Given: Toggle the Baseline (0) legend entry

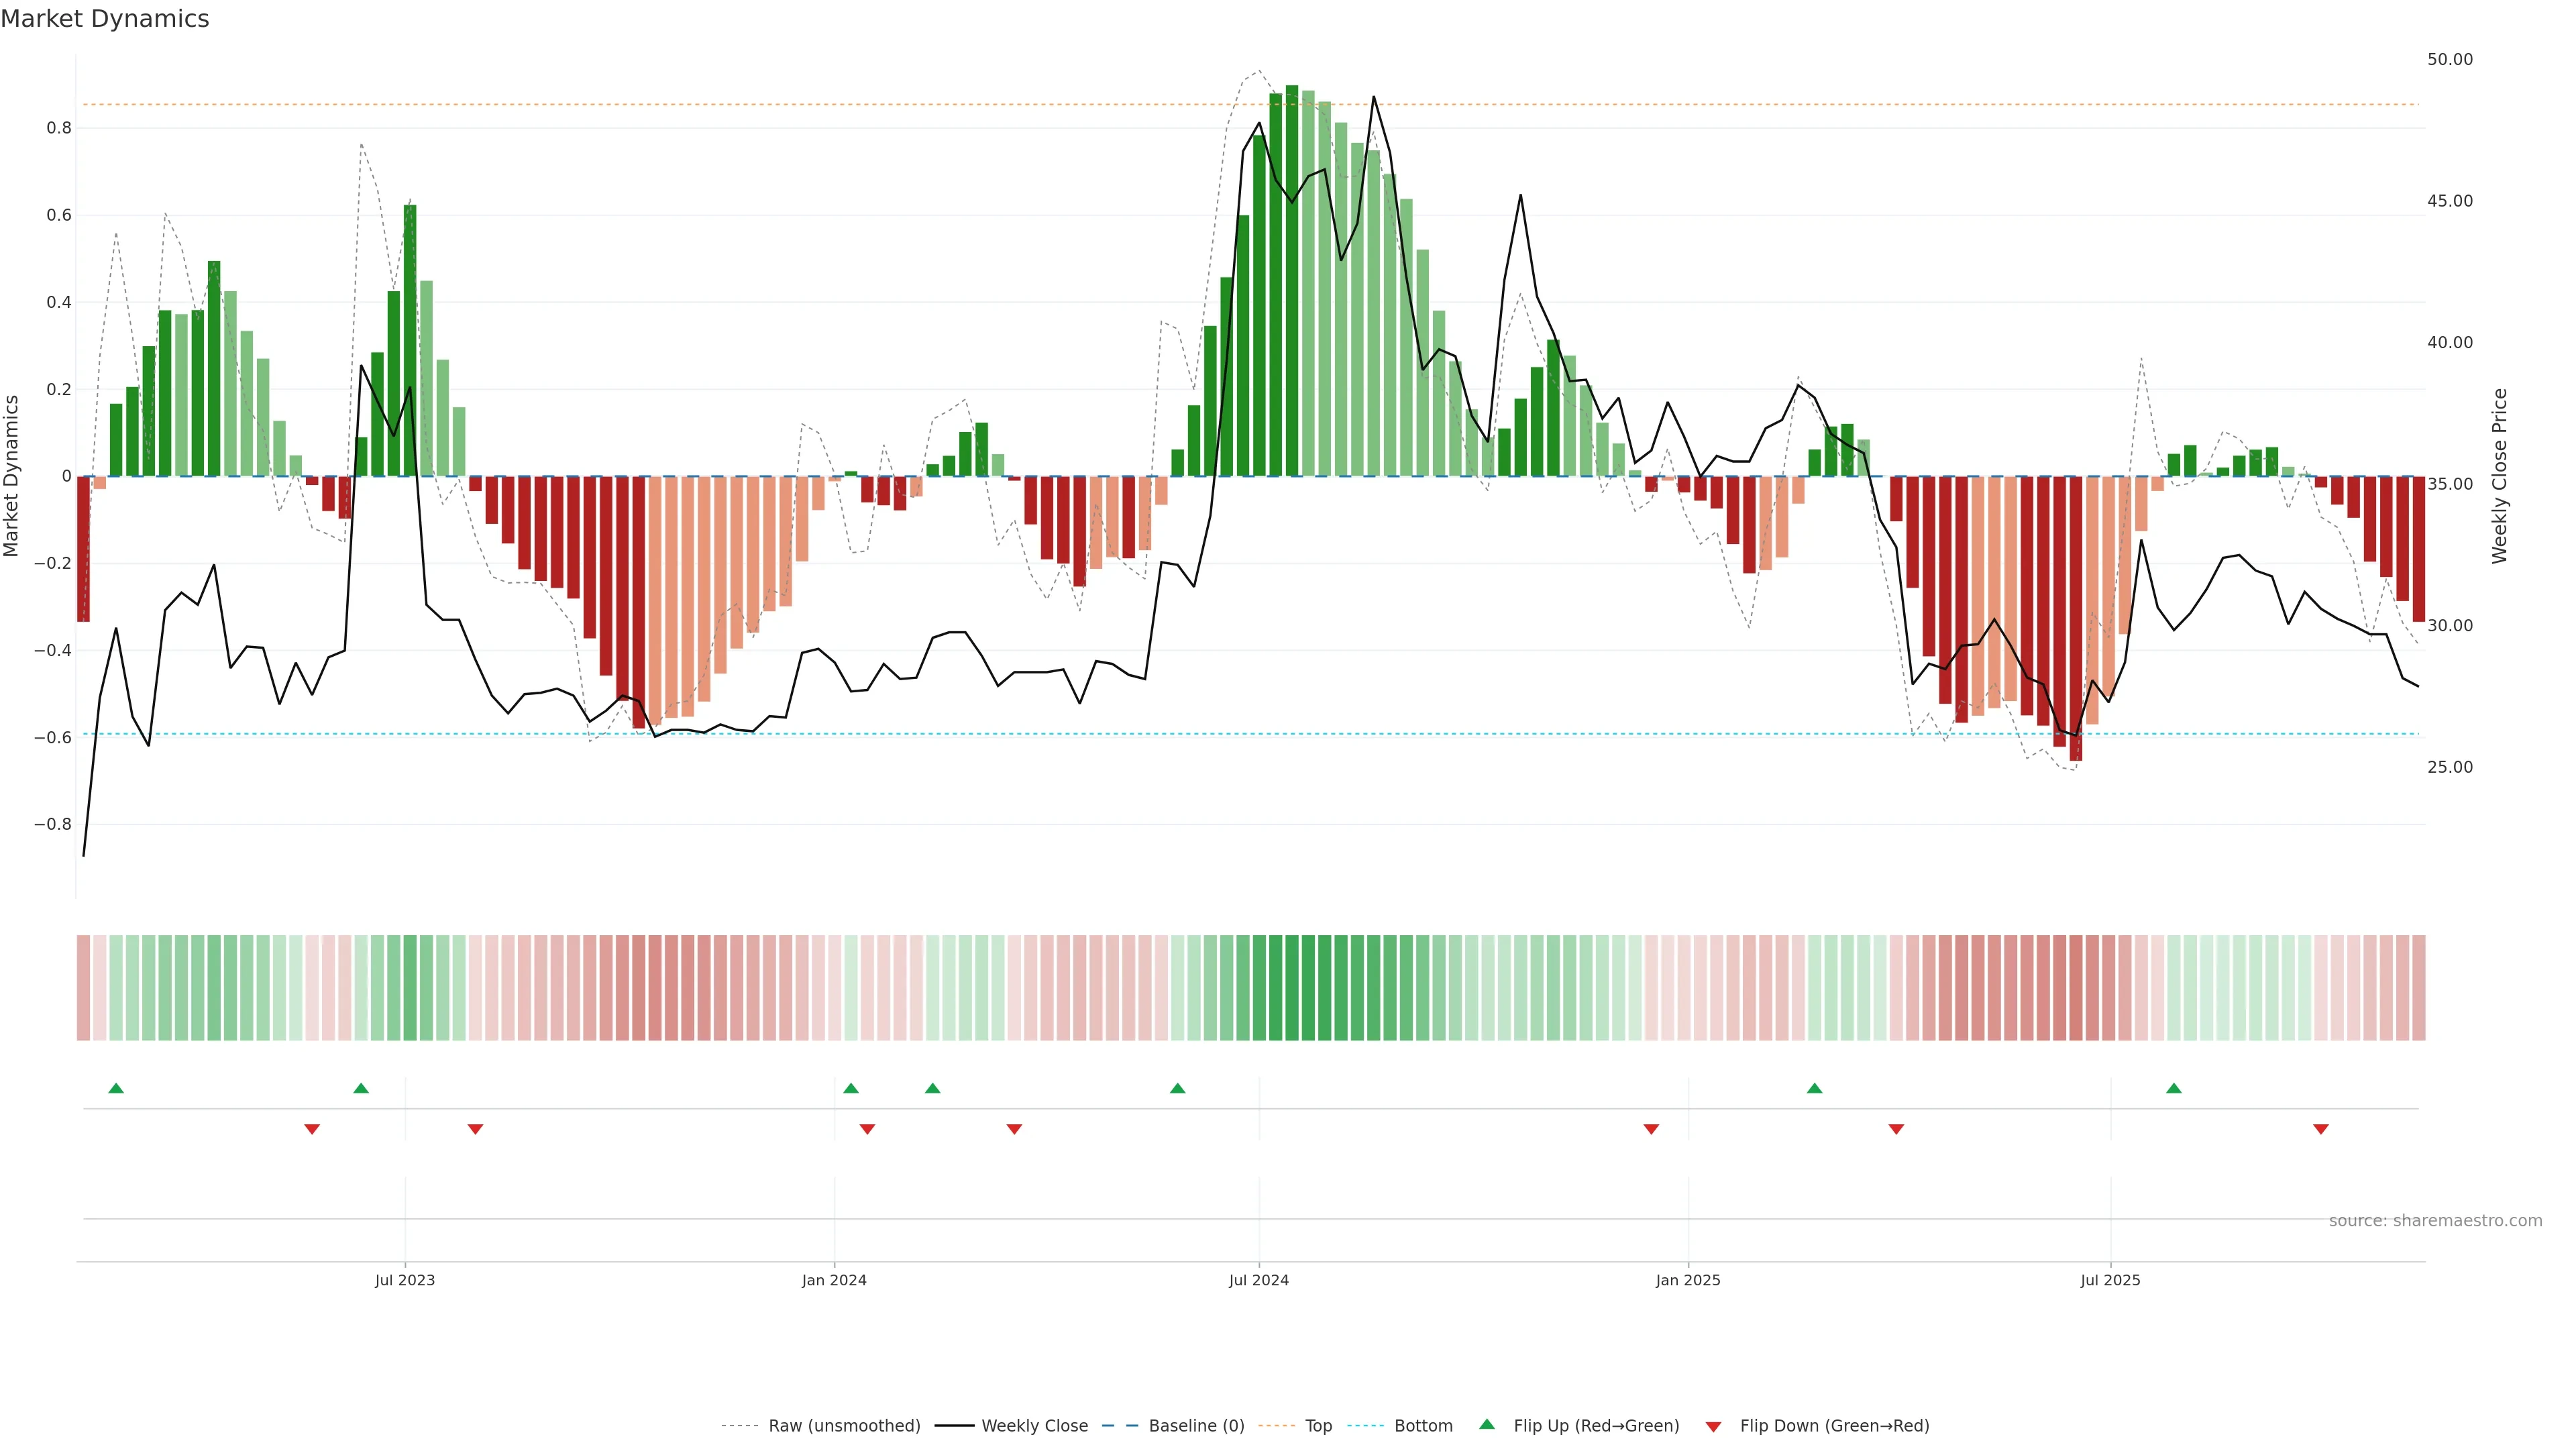Looking at the screenshot, I should coord(1196,1426).
